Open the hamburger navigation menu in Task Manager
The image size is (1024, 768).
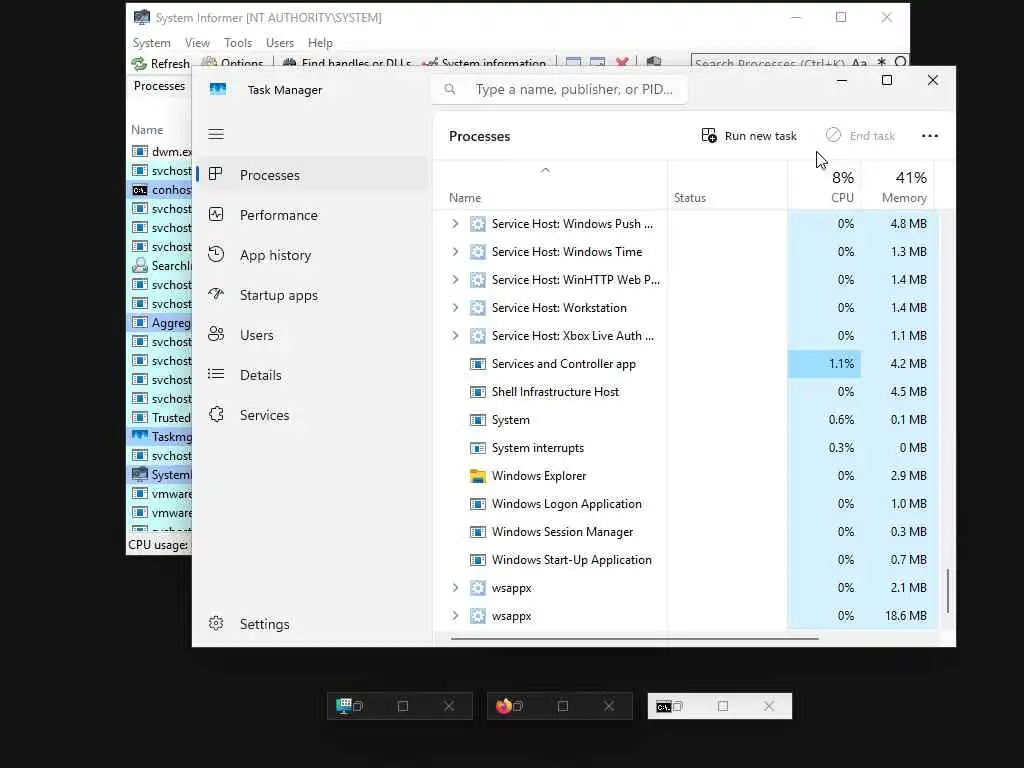pos(216,134)
